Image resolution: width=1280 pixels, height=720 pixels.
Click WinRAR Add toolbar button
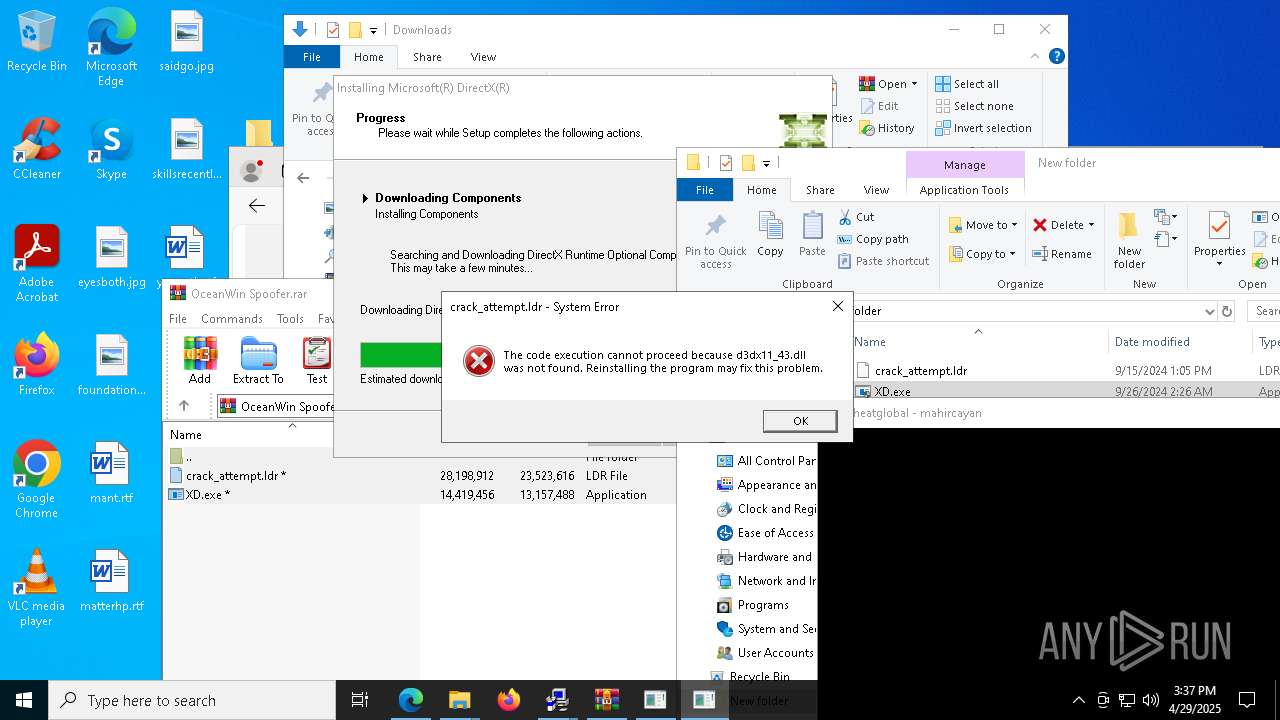[x=200, y=360]
